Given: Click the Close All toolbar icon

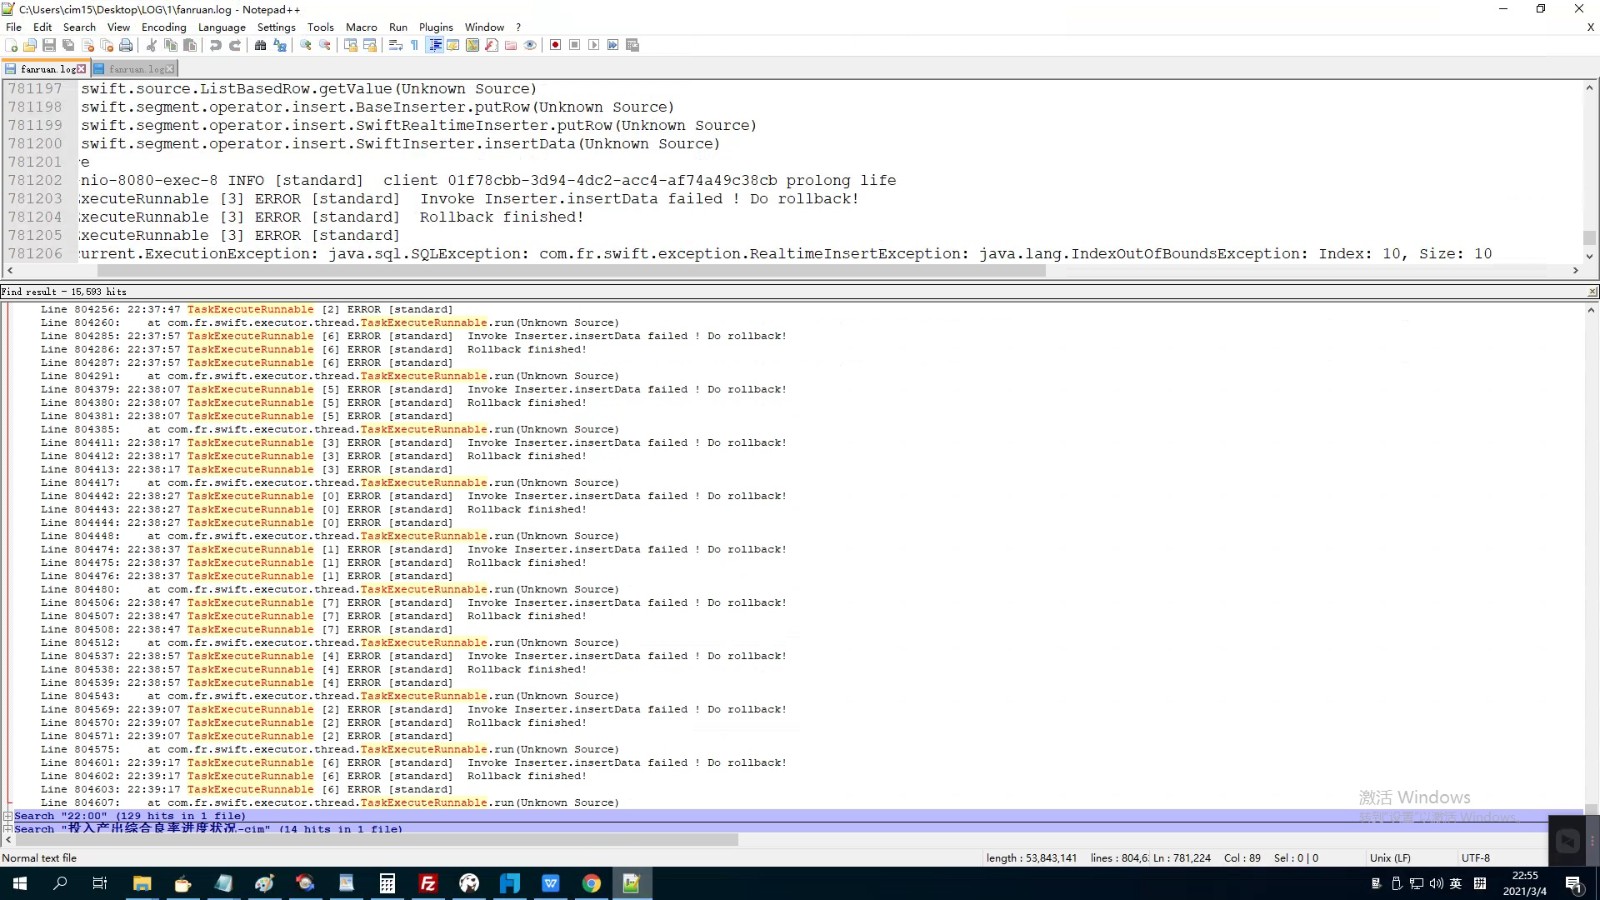Looking at the screenshot, I should (107, 45).
